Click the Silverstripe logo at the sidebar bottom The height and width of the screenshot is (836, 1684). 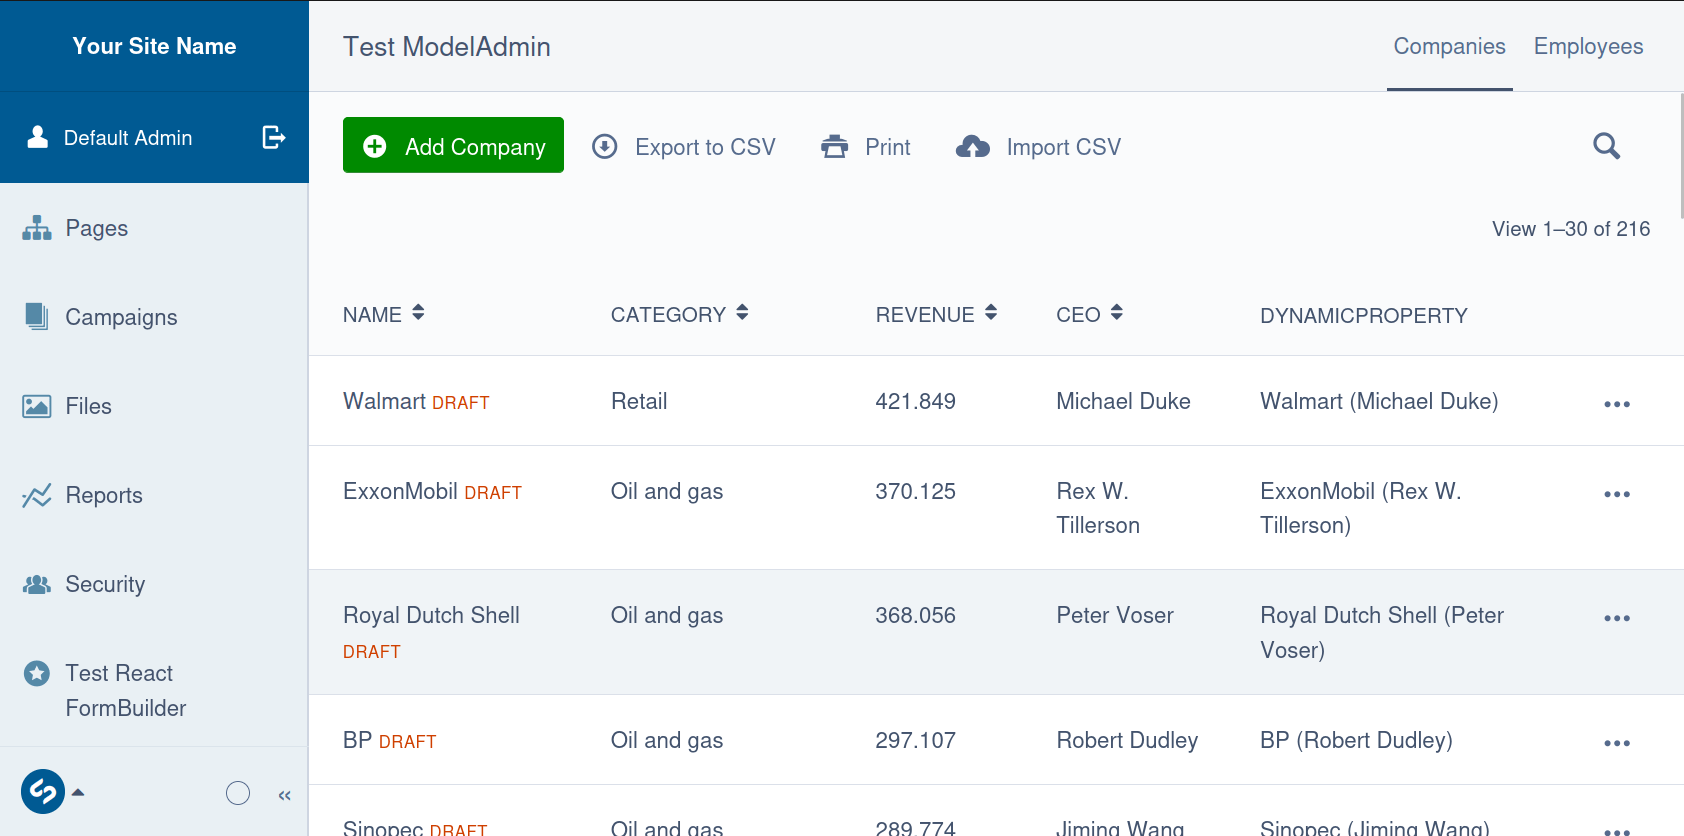[x=43, y=792]
